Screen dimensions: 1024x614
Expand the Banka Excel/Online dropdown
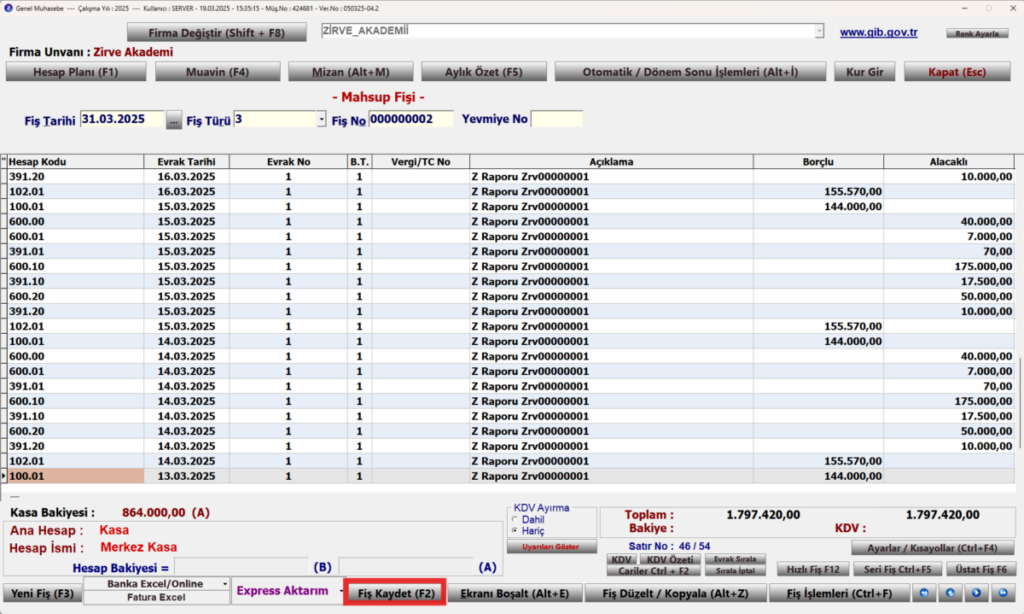click(225, 584)
